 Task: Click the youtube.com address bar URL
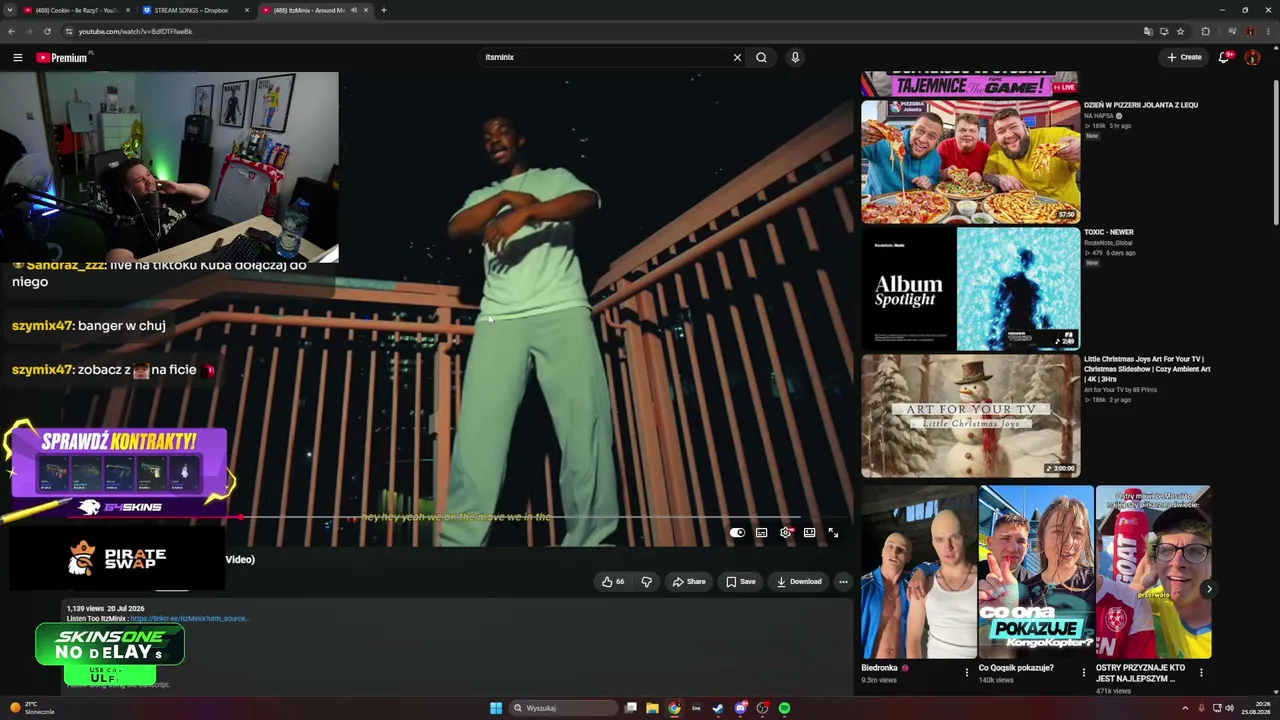(x=135, y=31)
